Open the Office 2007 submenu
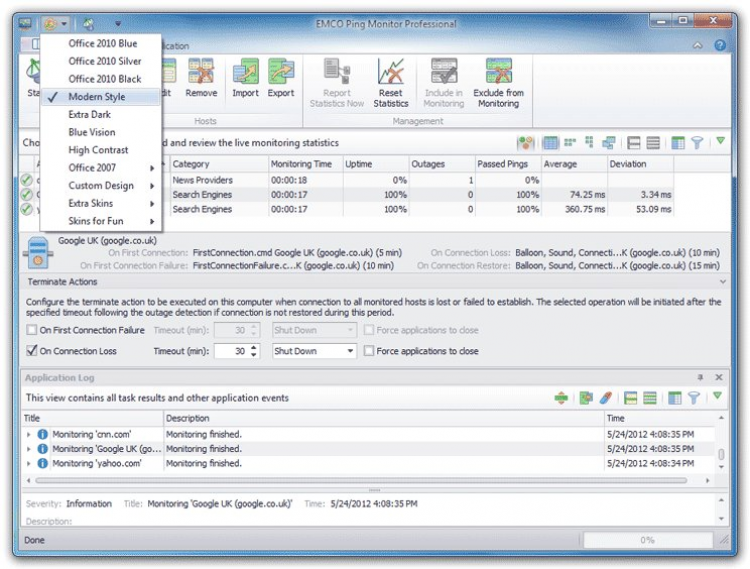Viewport: 750px width, 569px height. tap(100, 167)
